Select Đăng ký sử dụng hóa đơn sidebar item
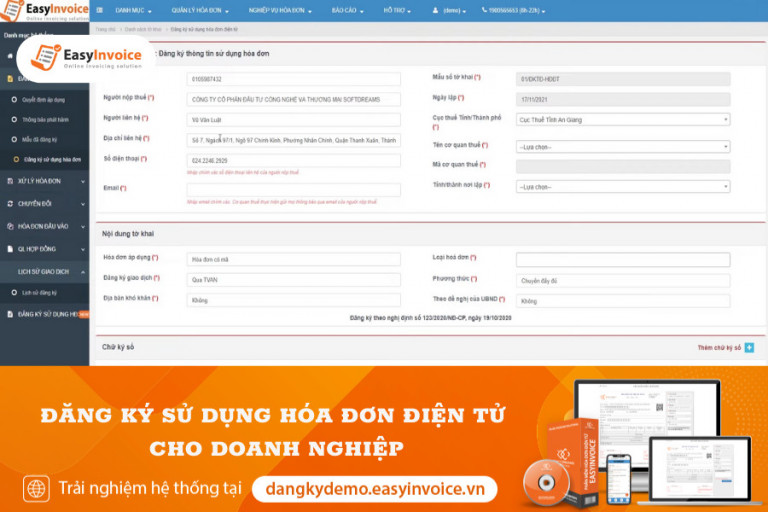The width and height of the screenshot is (768, 512). (52, 160)
